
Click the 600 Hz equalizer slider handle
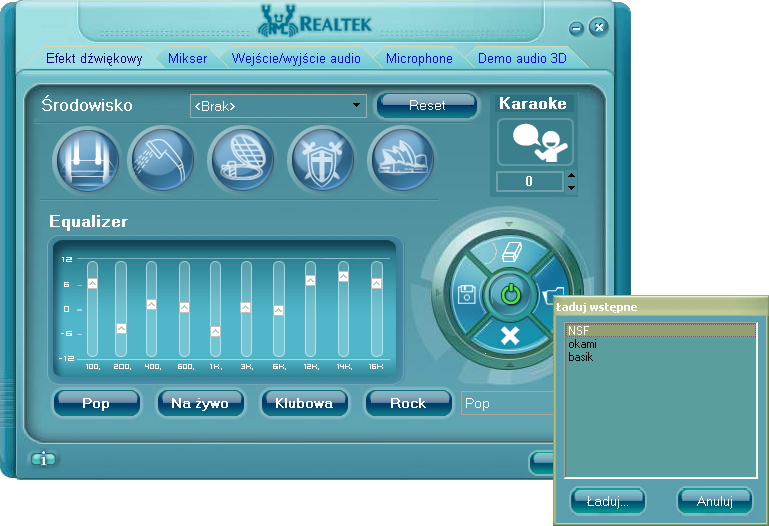(184, 307)
